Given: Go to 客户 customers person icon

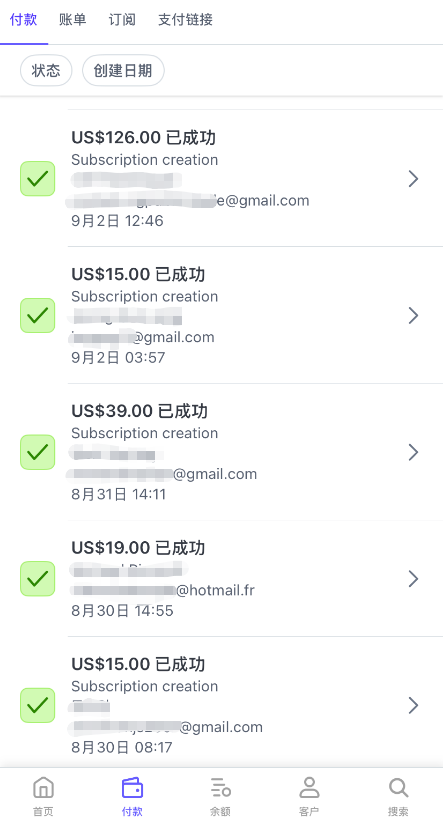Looking at the screenshot, I should click(x=309, y=788).
